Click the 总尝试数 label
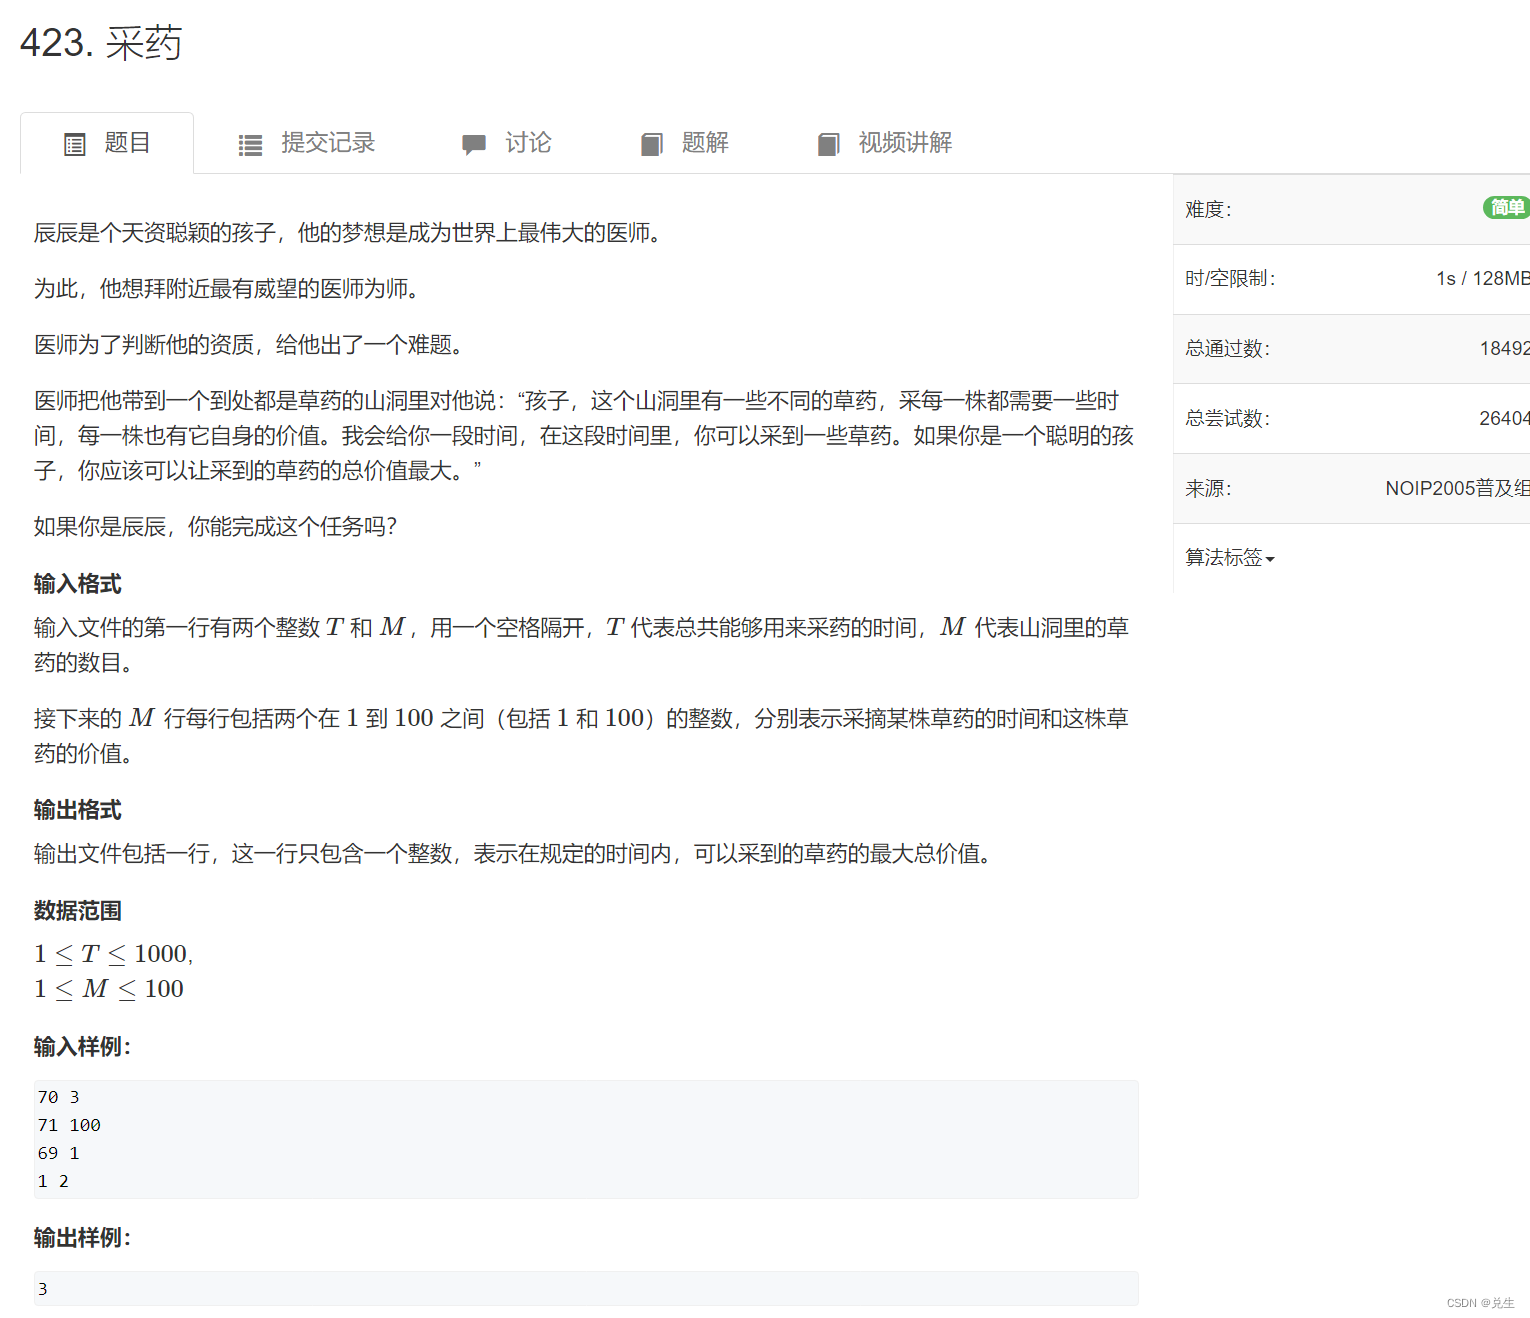Viewport: 1530px width, 1318px height. (1228, 419)
